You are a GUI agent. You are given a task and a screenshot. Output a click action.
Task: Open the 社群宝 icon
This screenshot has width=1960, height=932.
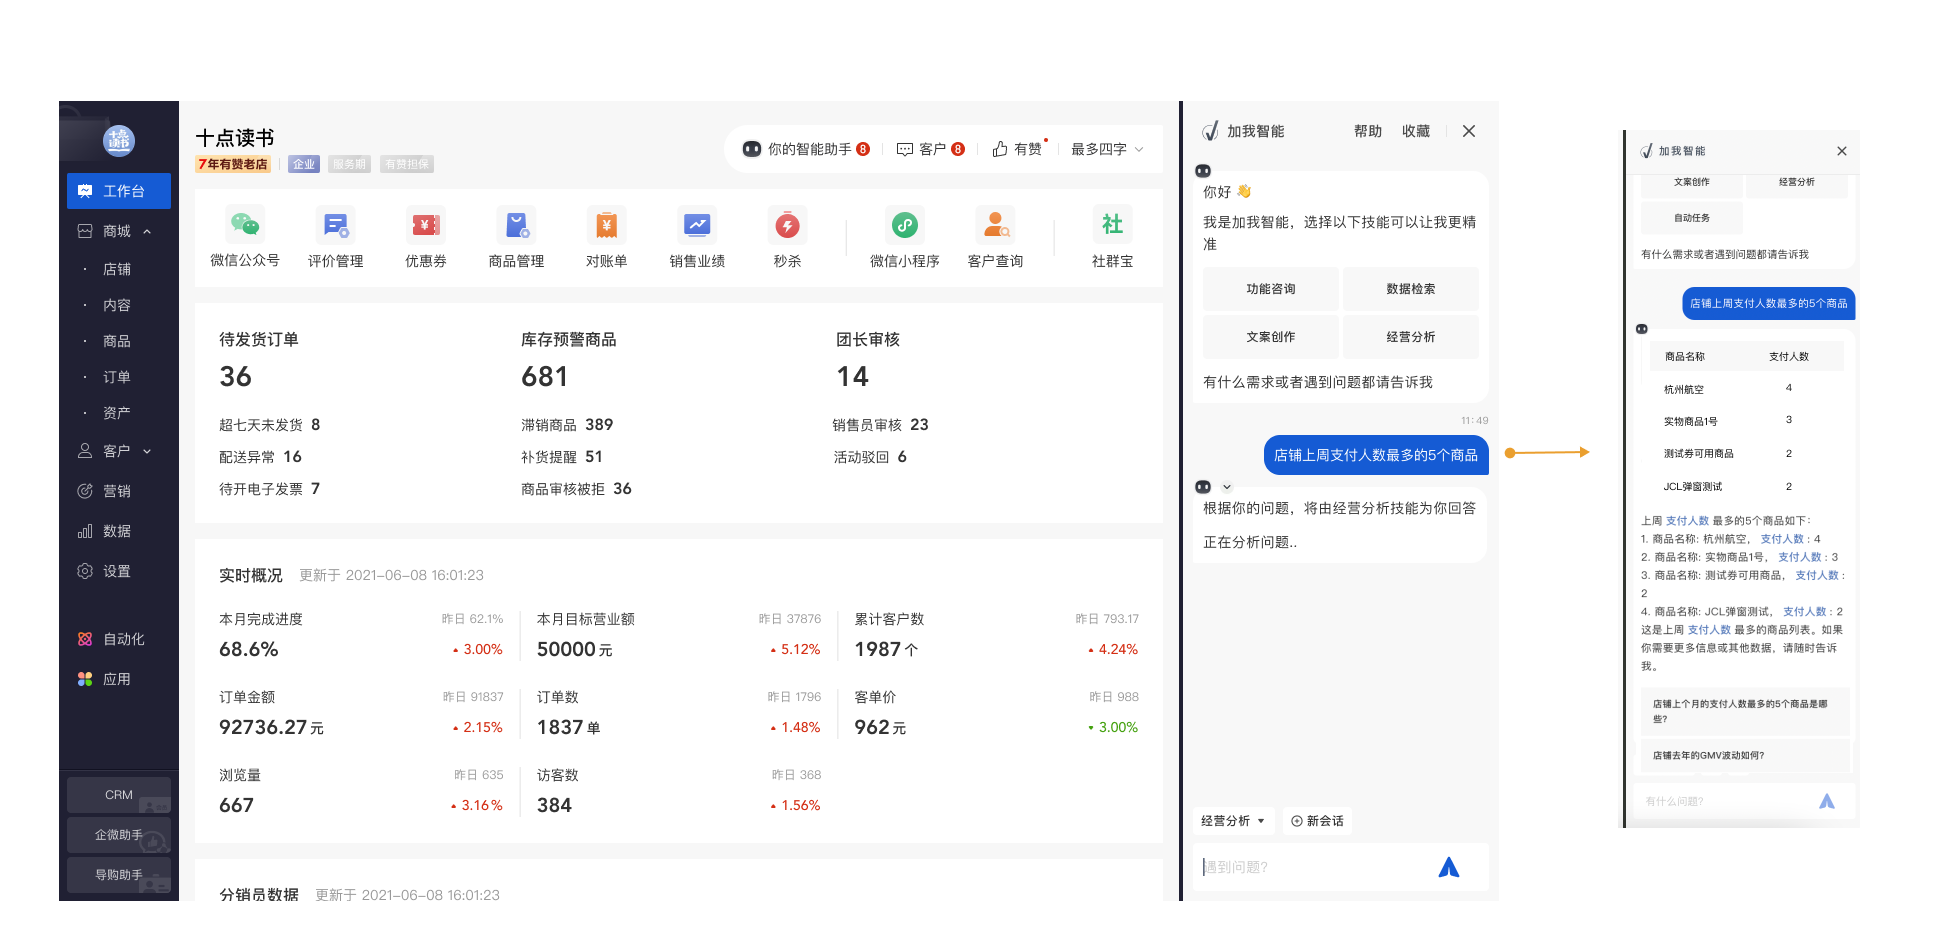[1112, 226]
